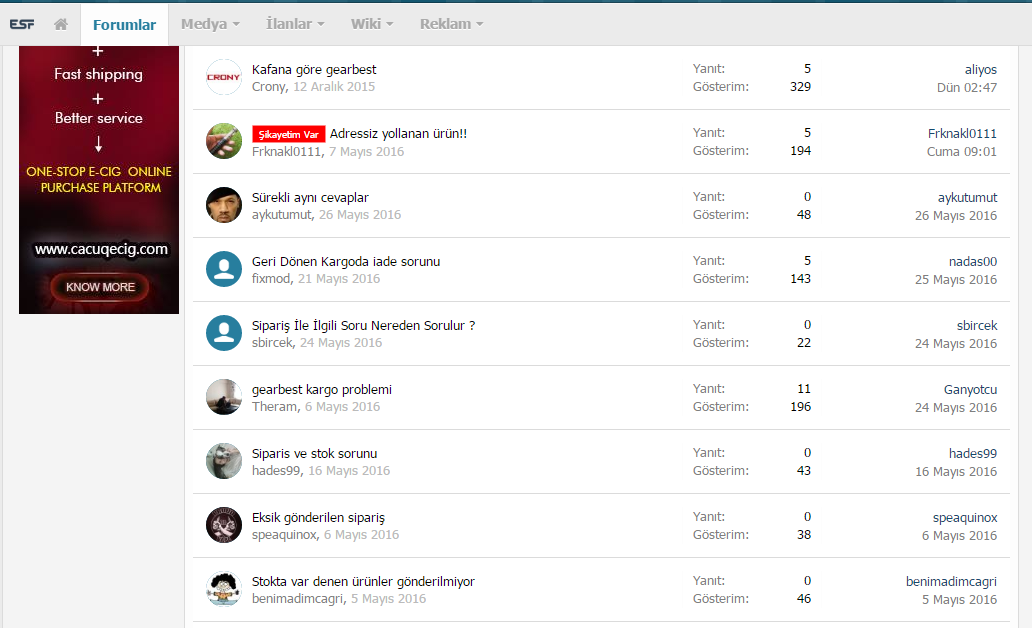Viewport: 1032px width, 628px height.
Task: Open thread Kafana göre gearbest
Action: (314, 70)
